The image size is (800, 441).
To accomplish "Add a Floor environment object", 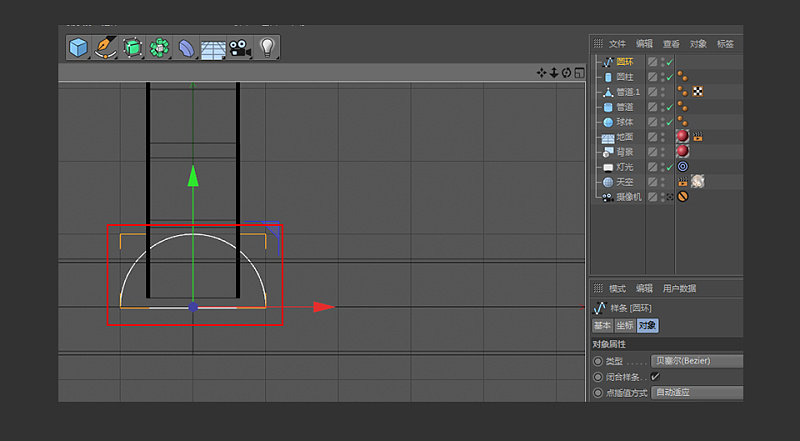I will click(x=212, y=47).
